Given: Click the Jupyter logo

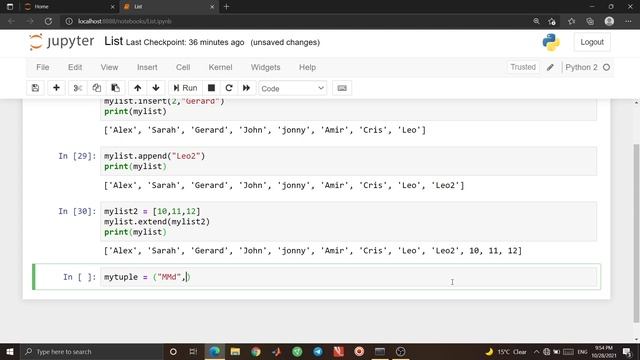Looking at the screenshot, I should pyautogui.click(x=62, y=42).
